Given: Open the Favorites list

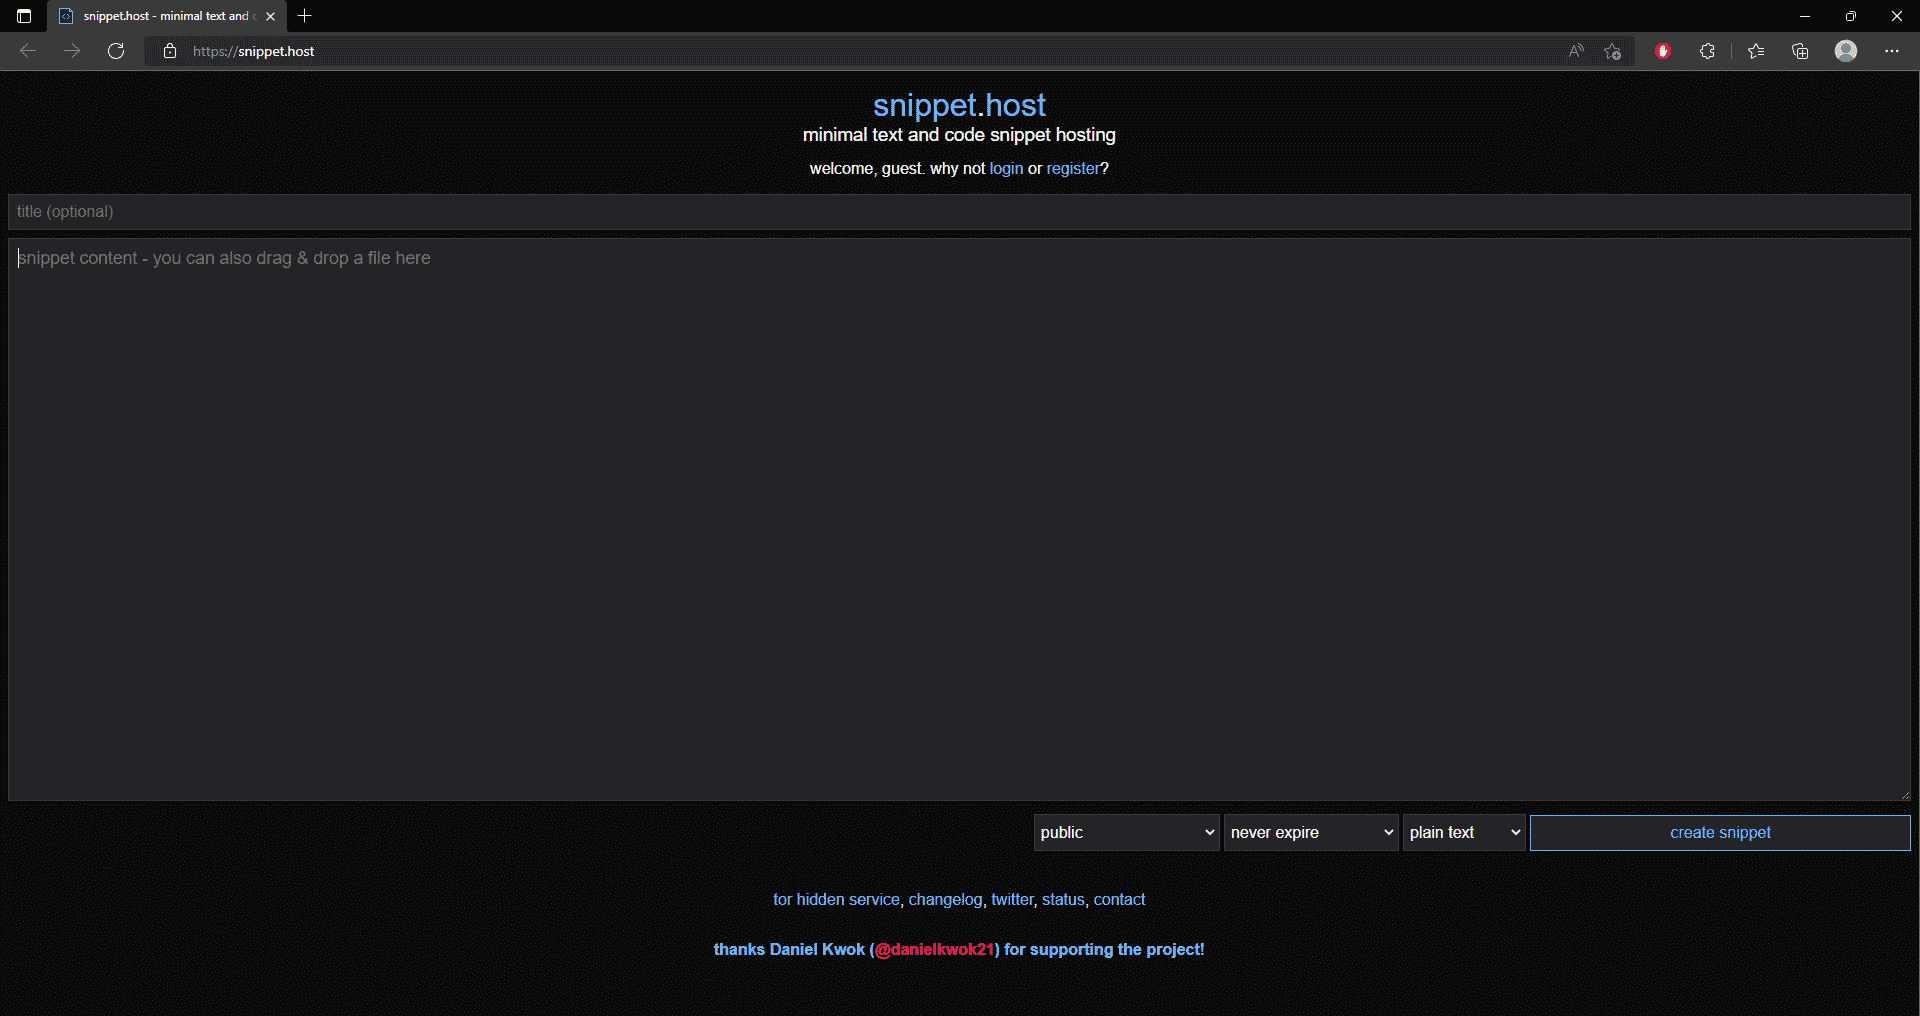Looking at the screenshot, I should [1756, 51].
